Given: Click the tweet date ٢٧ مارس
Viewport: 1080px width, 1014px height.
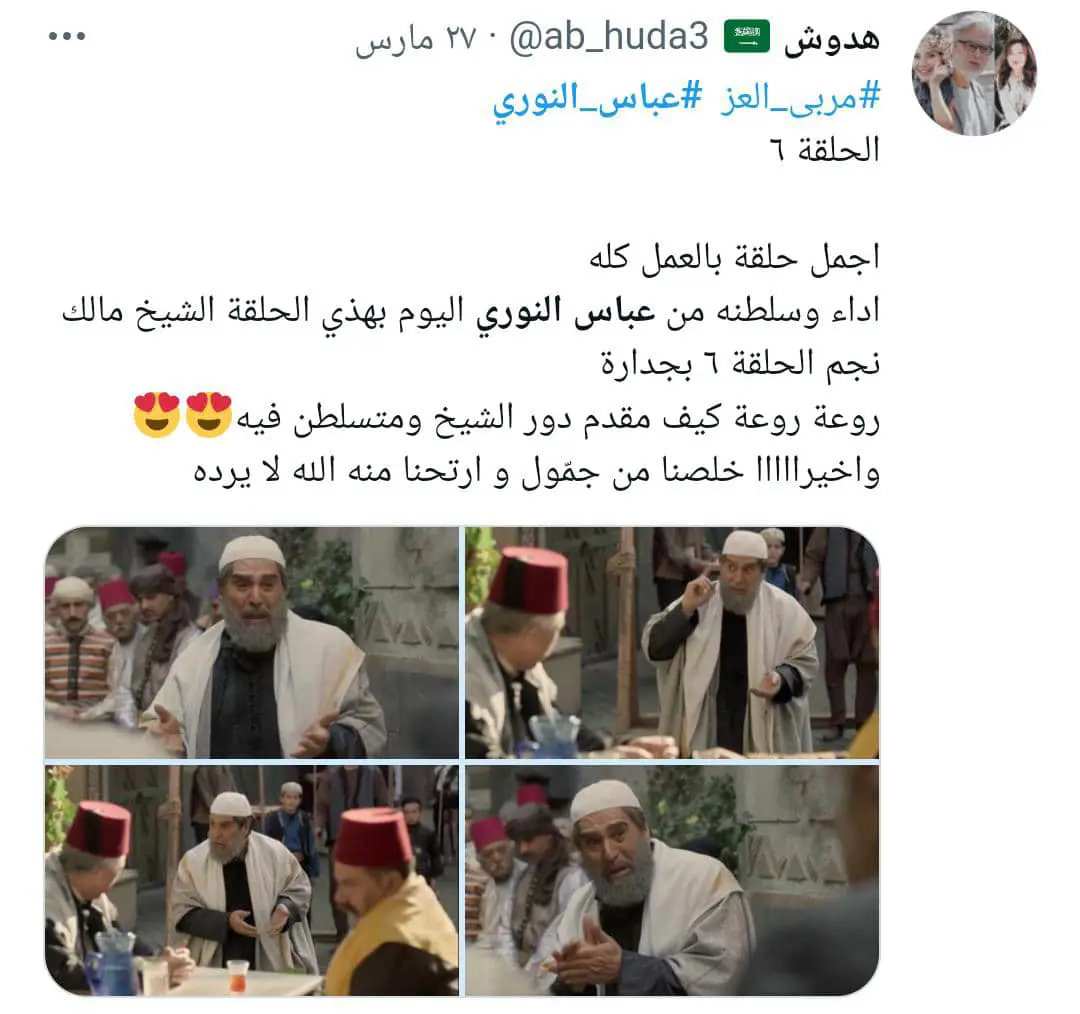Looking at the screenshot, I should pos(416,39).
